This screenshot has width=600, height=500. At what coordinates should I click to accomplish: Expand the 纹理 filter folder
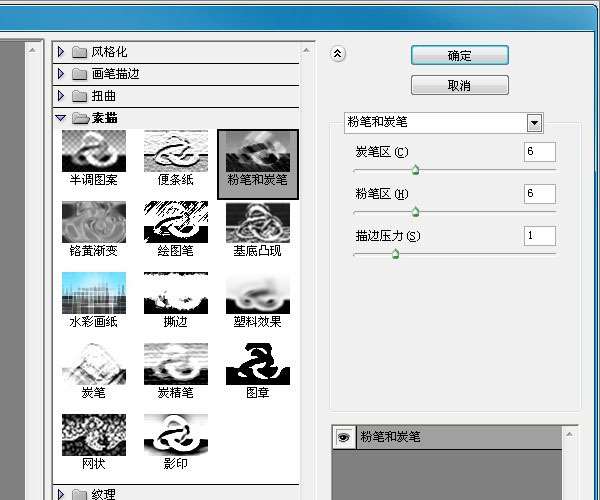(x=60, y=494)
